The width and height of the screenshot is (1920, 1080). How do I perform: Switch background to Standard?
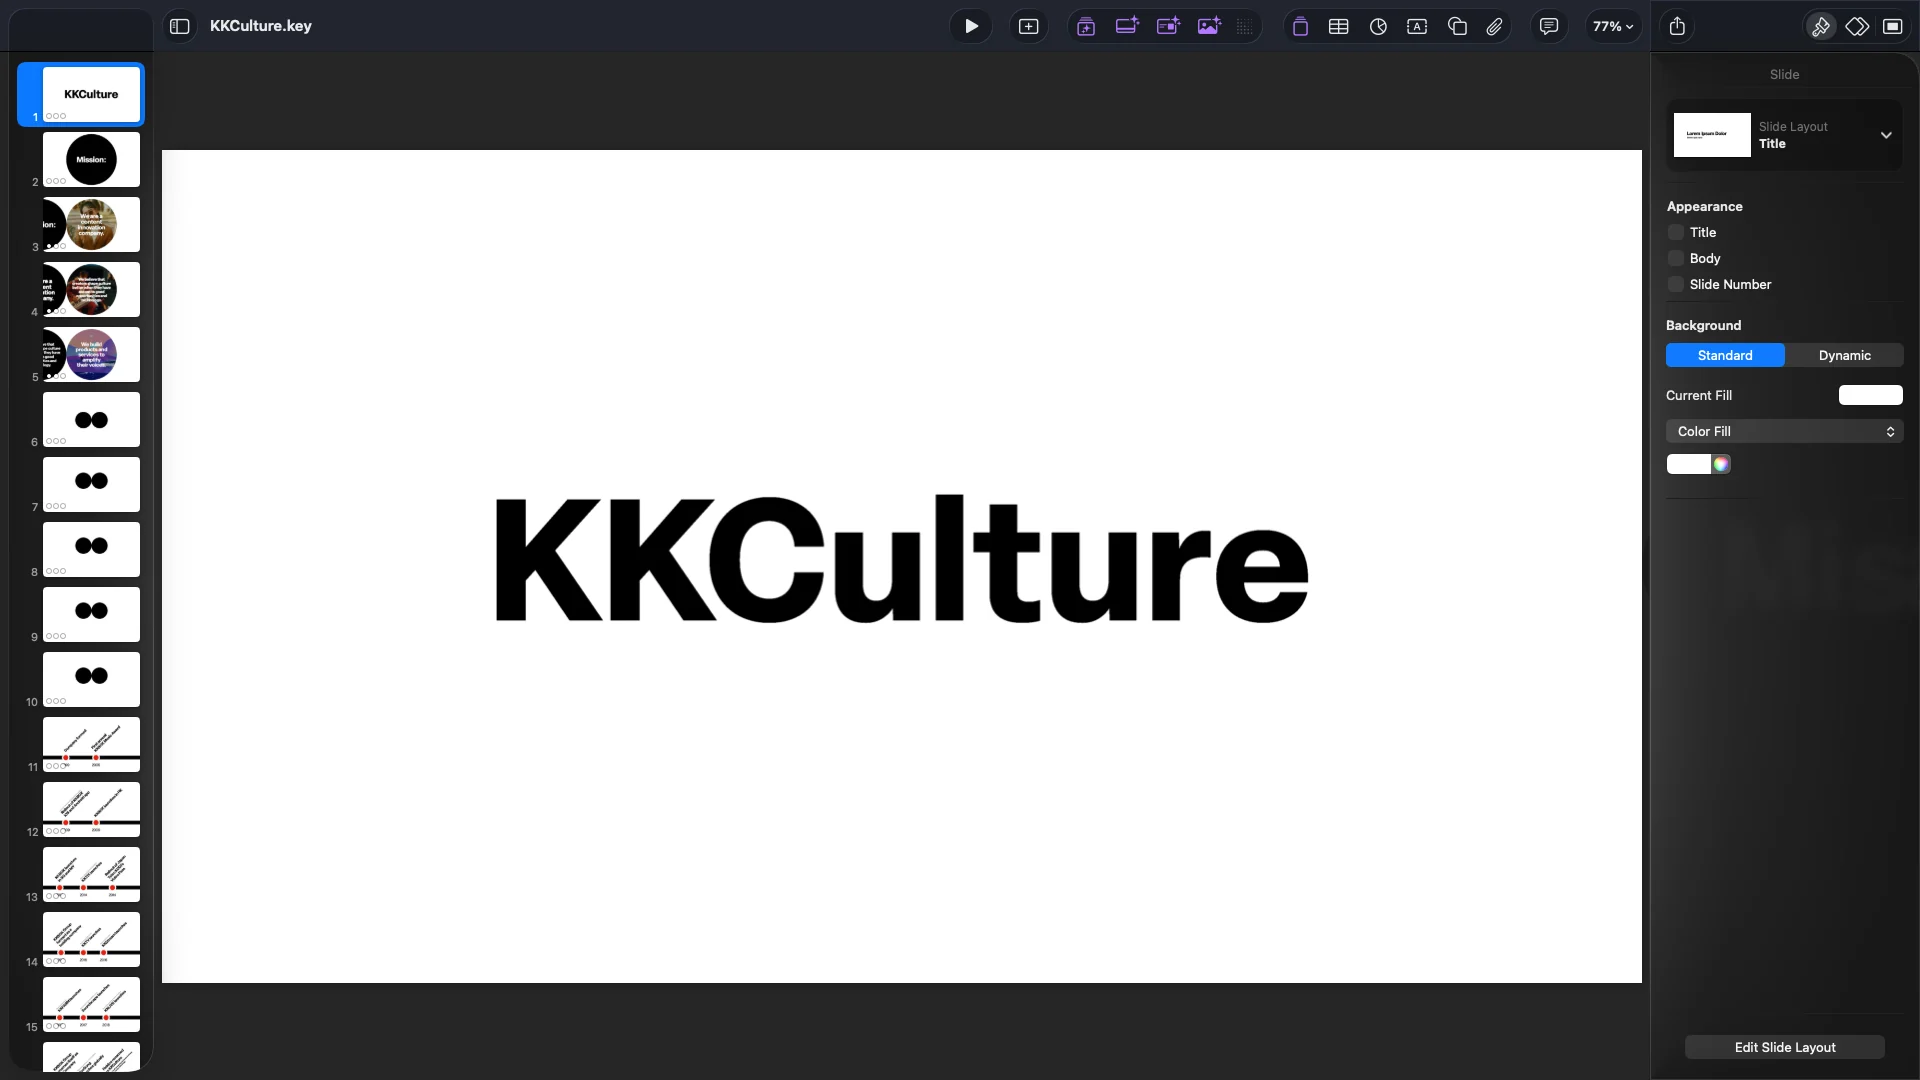point(1725,356)
